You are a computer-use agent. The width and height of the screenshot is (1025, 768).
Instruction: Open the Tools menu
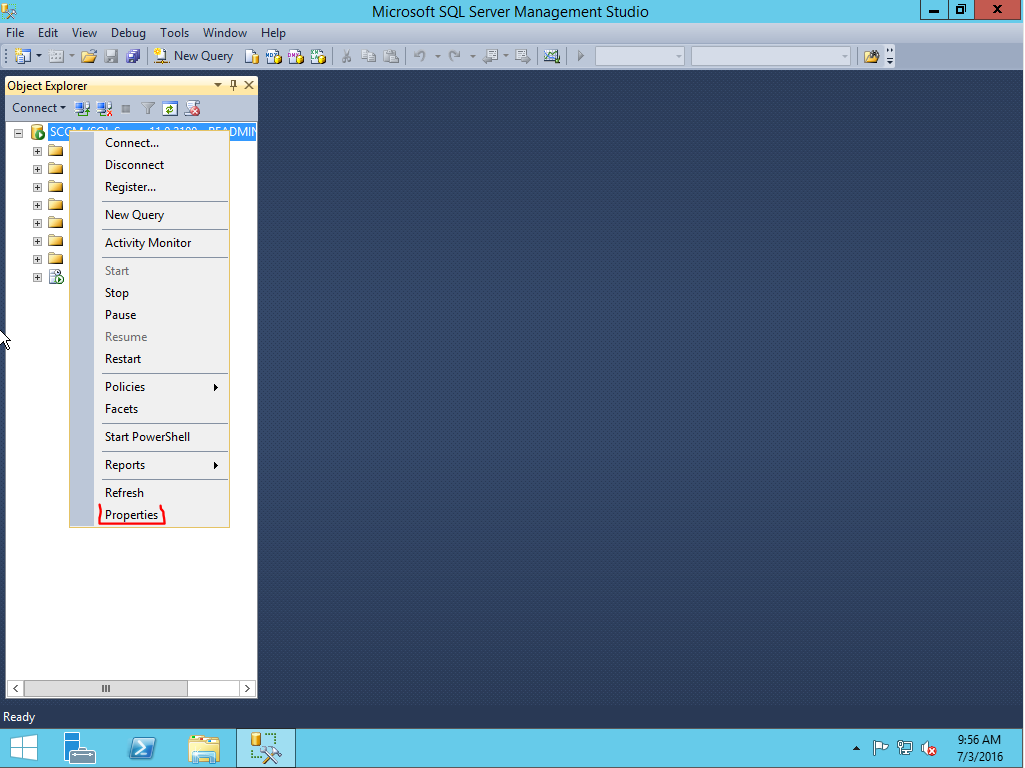tap(175, 33)
